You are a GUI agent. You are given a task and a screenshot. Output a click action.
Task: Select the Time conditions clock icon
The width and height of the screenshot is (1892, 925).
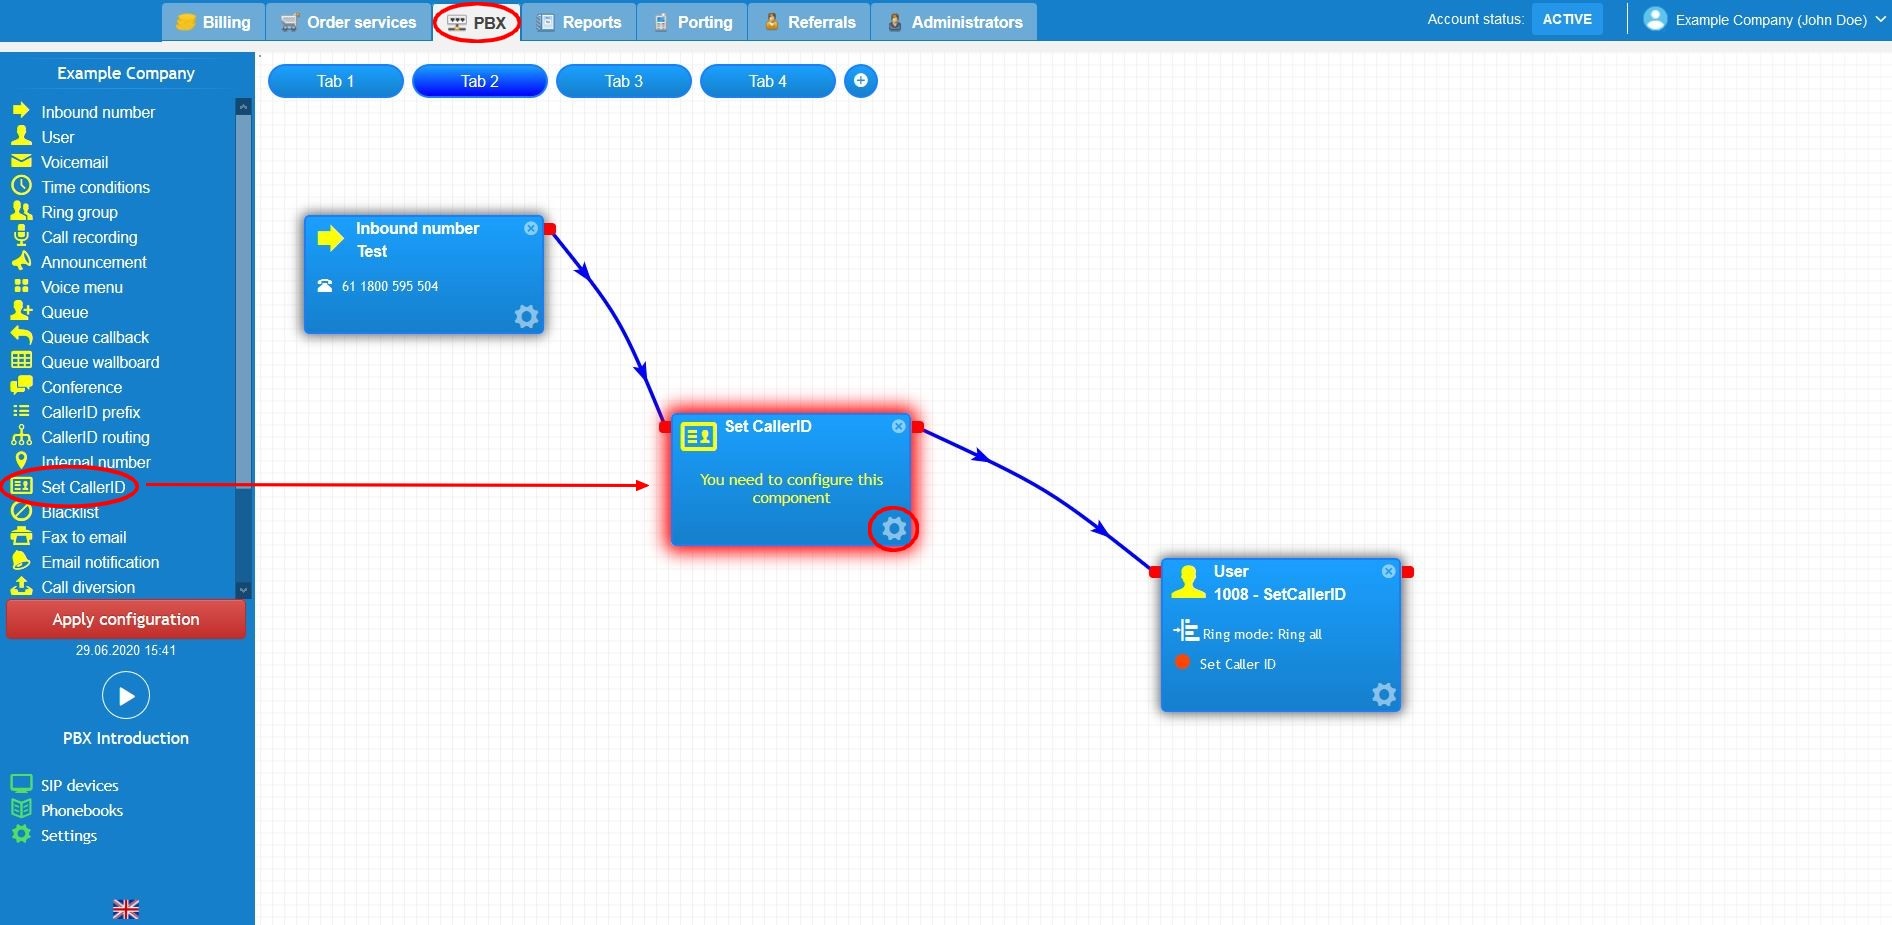[21, 185]
